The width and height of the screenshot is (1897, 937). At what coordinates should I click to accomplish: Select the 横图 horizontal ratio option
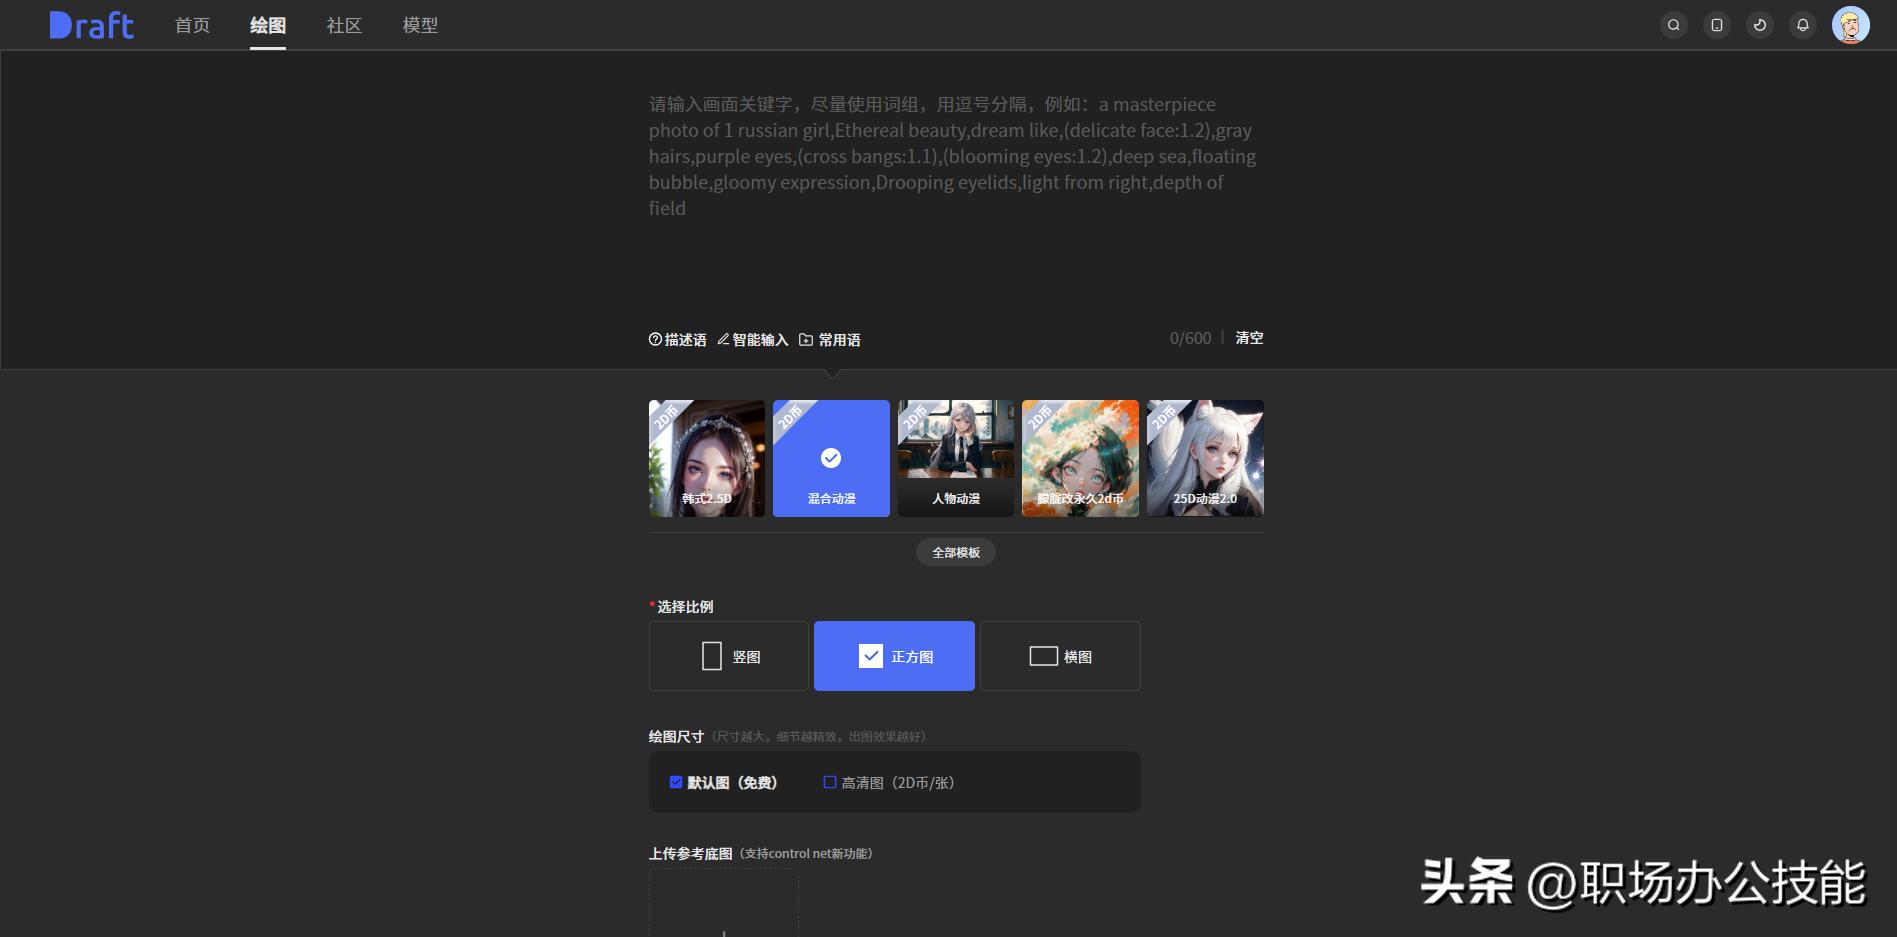pos(1060,656)
